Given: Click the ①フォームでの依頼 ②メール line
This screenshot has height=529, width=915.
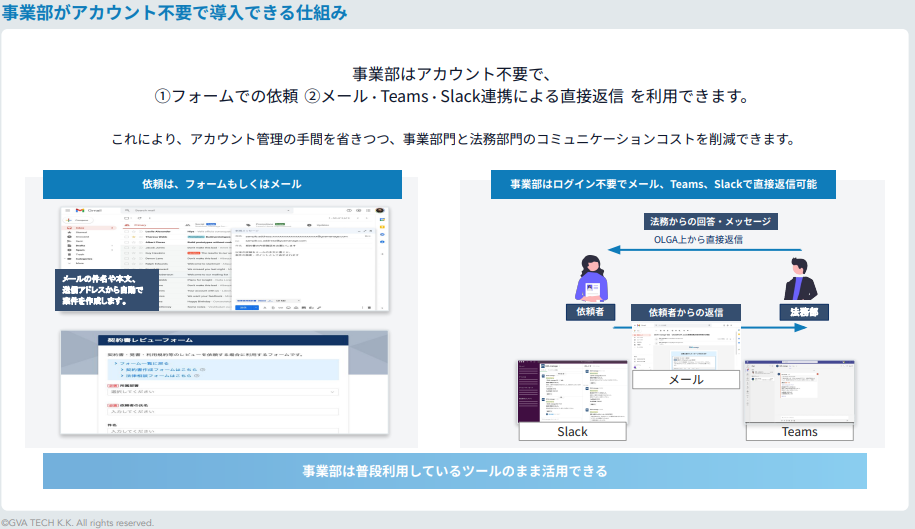Looking at the screenshot, I should (452, 96).
